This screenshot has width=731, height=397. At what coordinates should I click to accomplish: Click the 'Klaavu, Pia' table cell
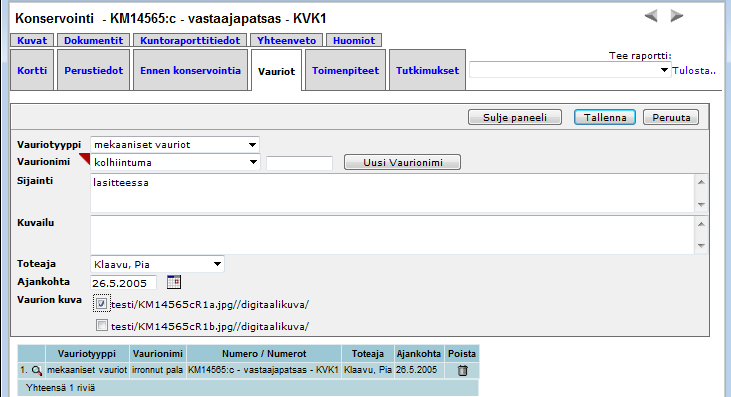368,370
